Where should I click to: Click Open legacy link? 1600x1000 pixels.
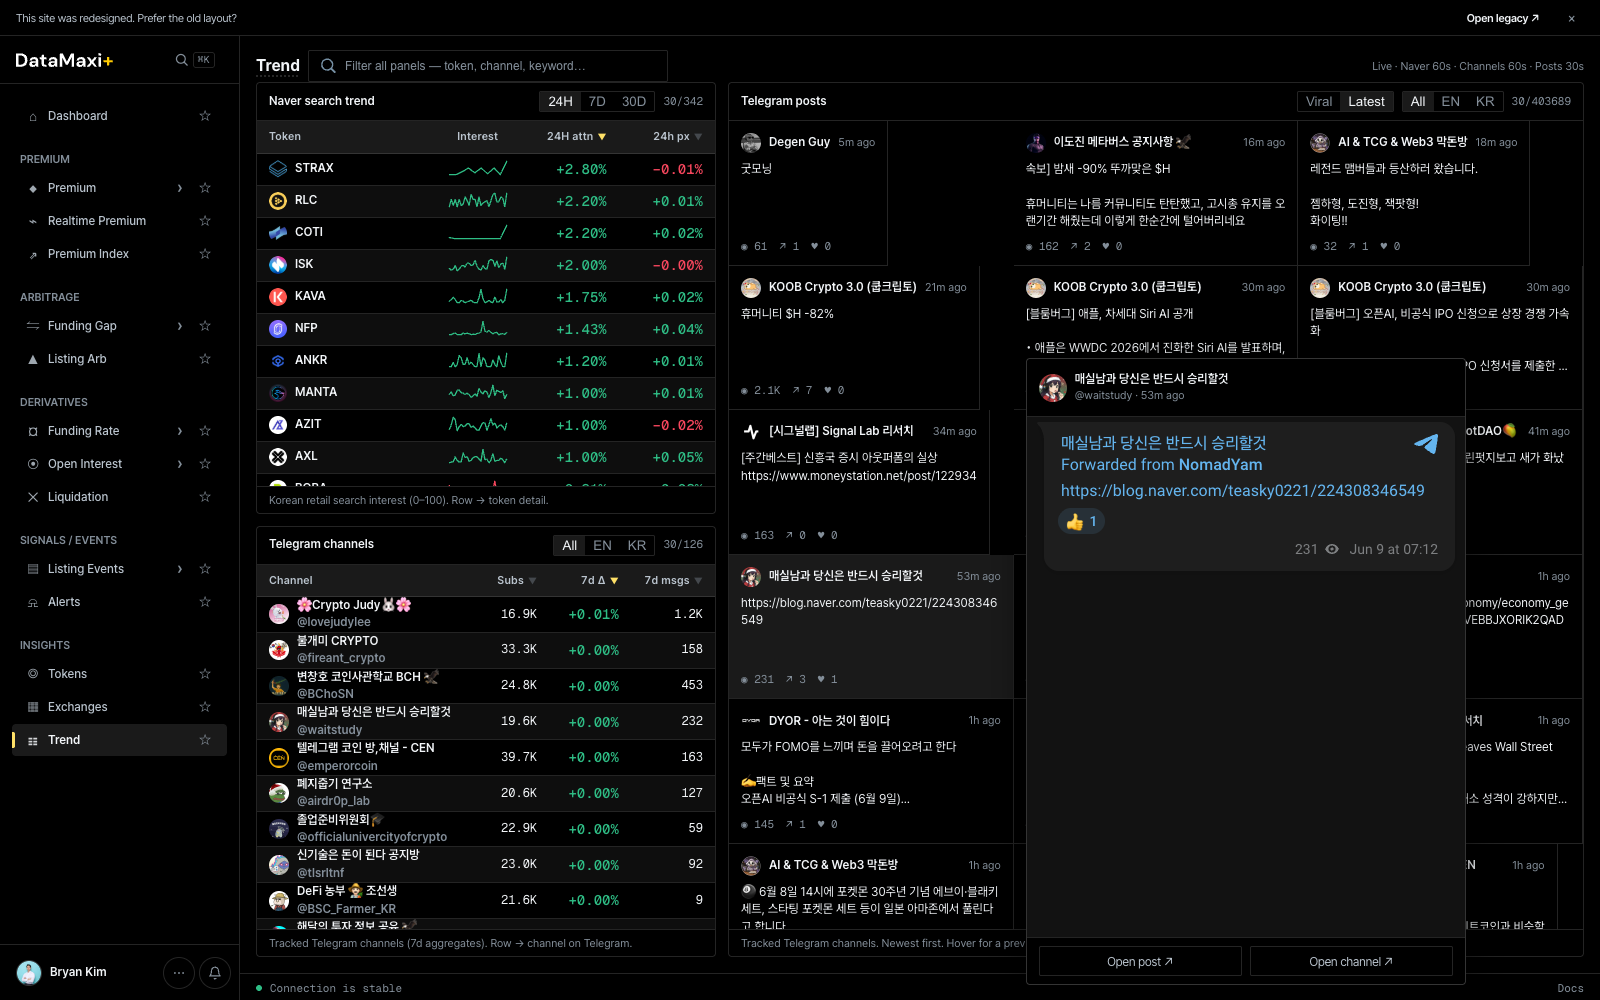click(x=1502, y=18)
